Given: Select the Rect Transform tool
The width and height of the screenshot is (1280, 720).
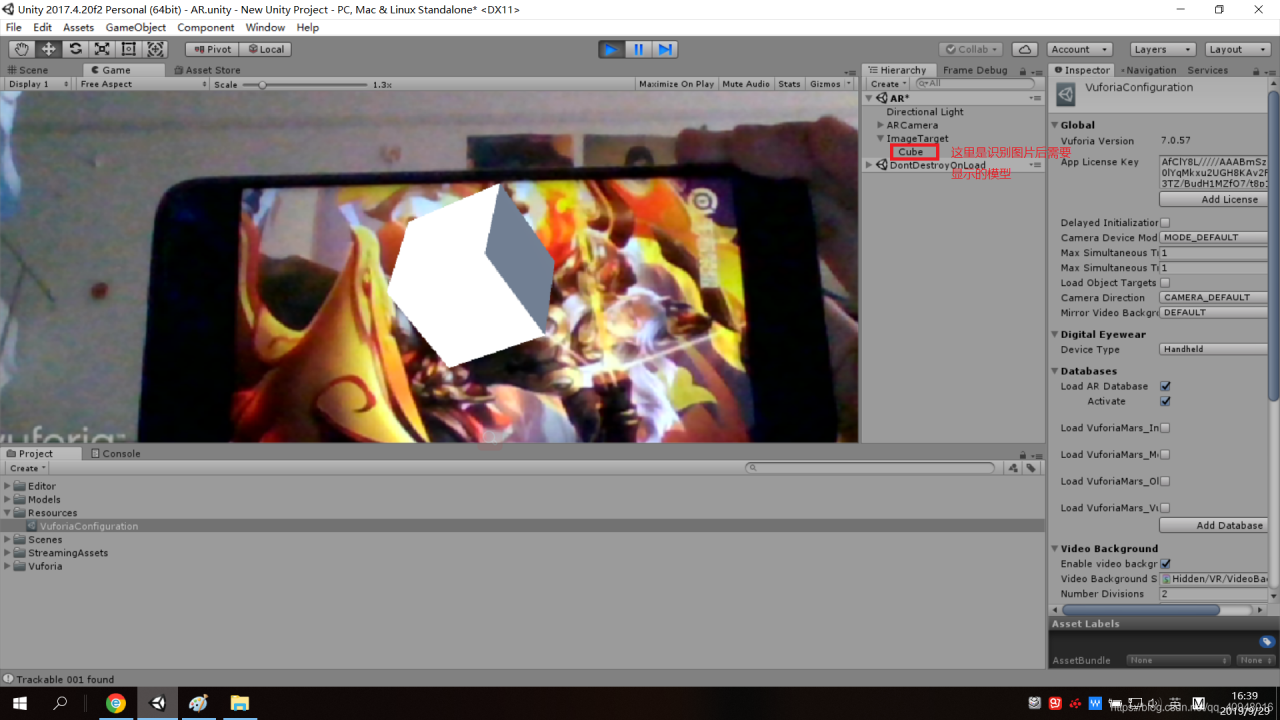Looking at the screenshot, I should click(x=129, y=49).
